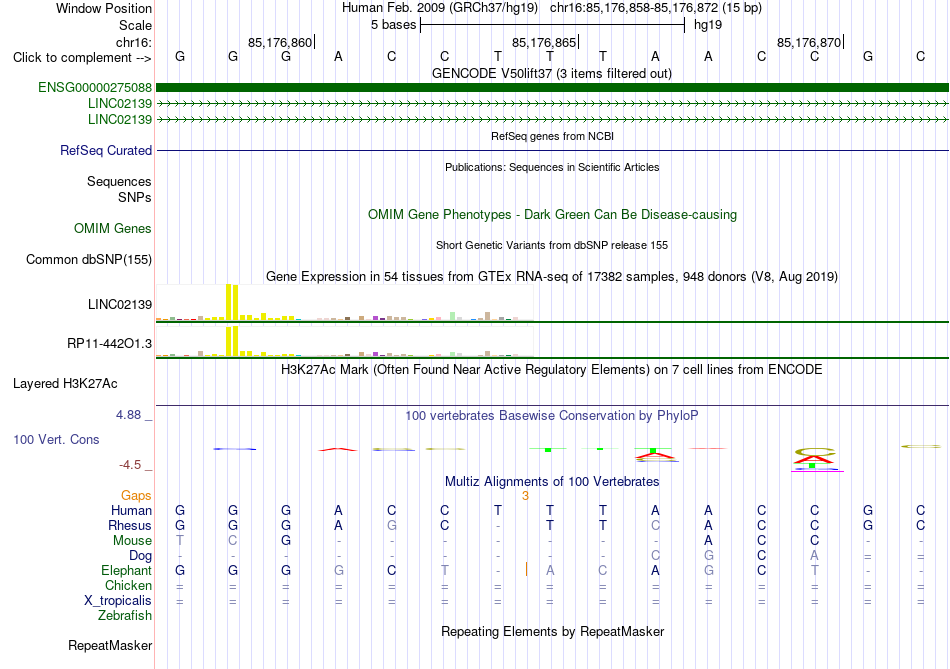Screen dimensions: 950x669
Task: Click the orange Gaps label
Action: pos(136,496)
